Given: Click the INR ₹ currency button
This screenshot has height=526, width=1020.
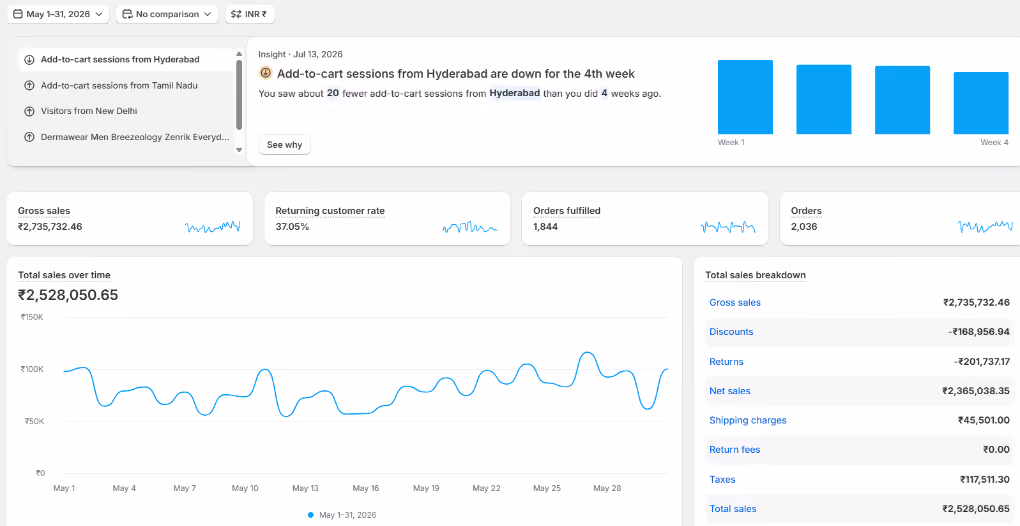Looking at the screenshot, I should click(250, 14).
